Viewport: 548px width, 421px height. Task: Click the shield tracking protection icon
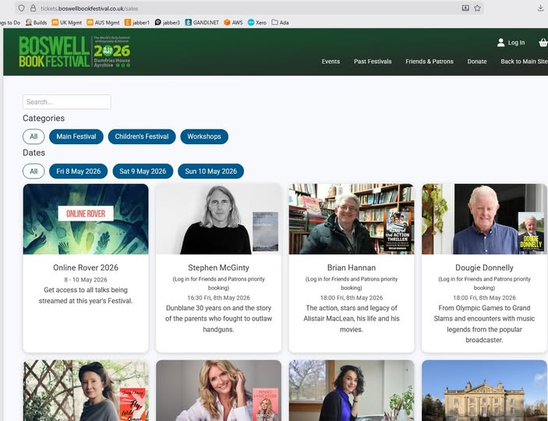click(x=21, y=8)
